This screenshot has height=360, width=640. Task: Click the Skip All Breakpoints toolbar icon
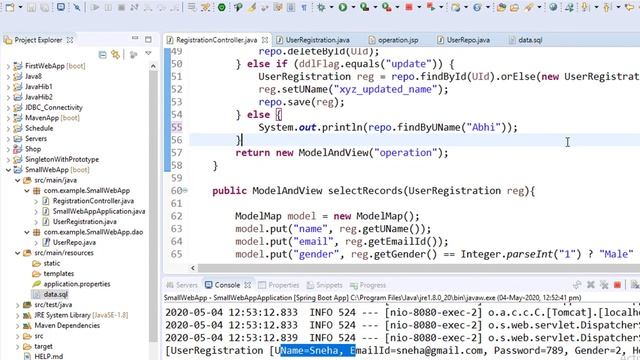[x=76, y=7]
